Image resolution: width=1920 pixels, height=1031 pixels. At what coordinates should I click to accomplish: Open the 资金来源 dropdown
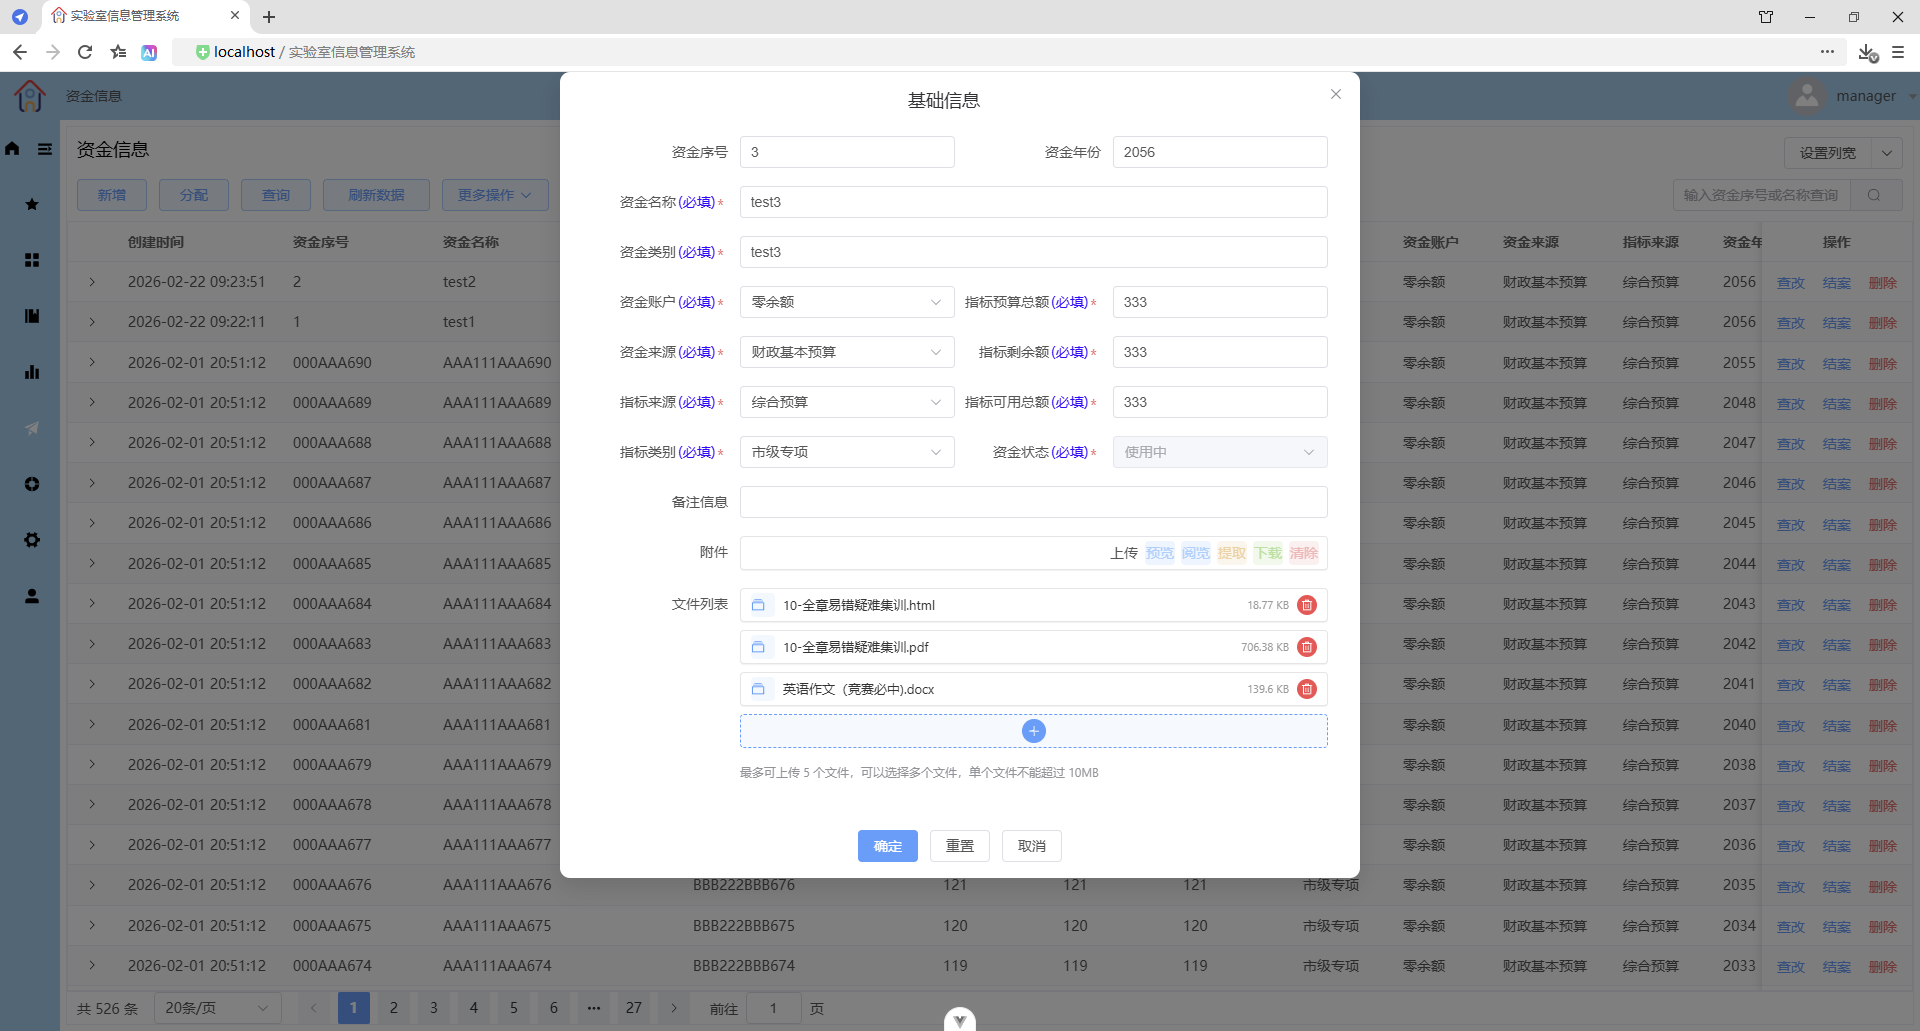(847, 352)
